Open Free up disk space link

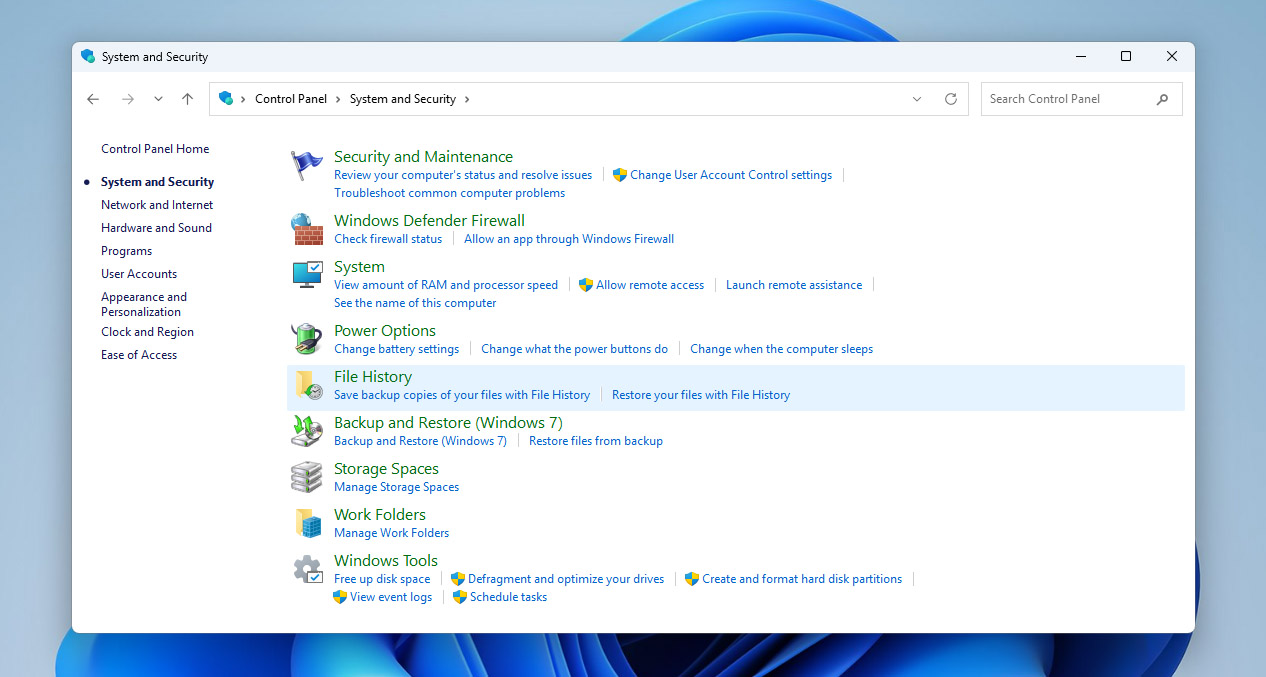tap(382, 579)
